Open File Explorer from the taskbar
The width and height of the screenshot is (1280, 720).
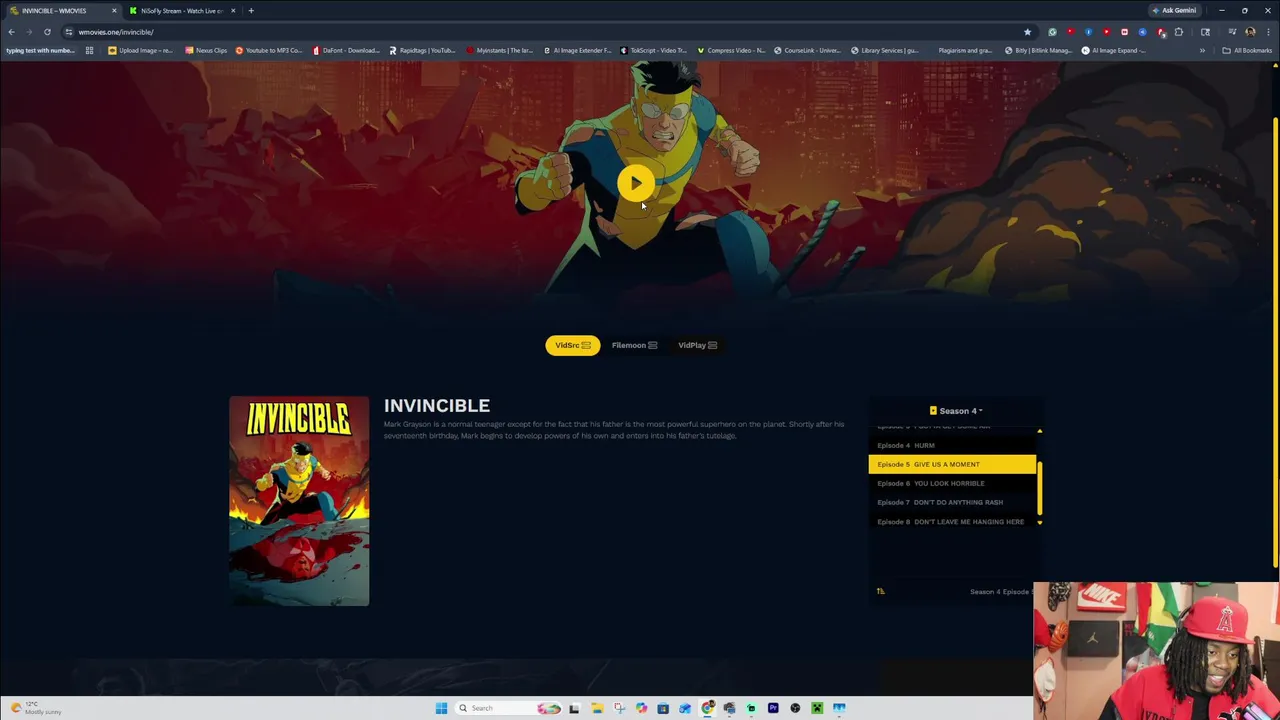(x=597, y=708)
